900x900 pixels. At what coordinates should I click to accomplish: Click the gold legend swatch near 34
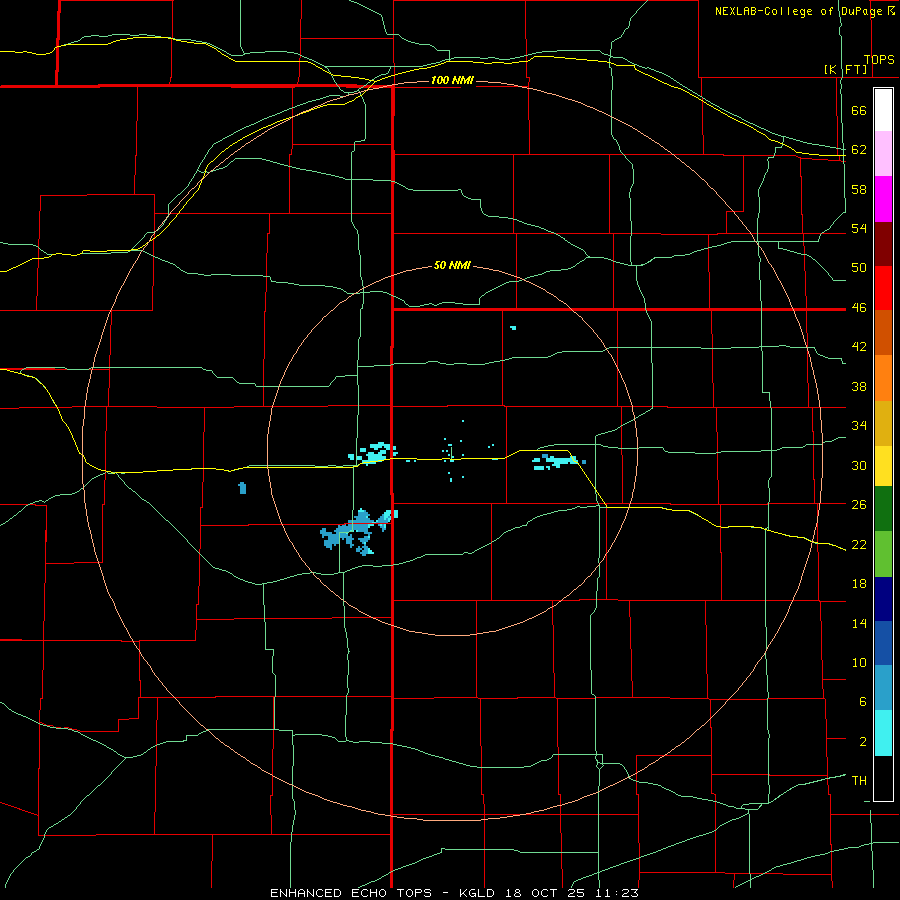click(883, 423)
